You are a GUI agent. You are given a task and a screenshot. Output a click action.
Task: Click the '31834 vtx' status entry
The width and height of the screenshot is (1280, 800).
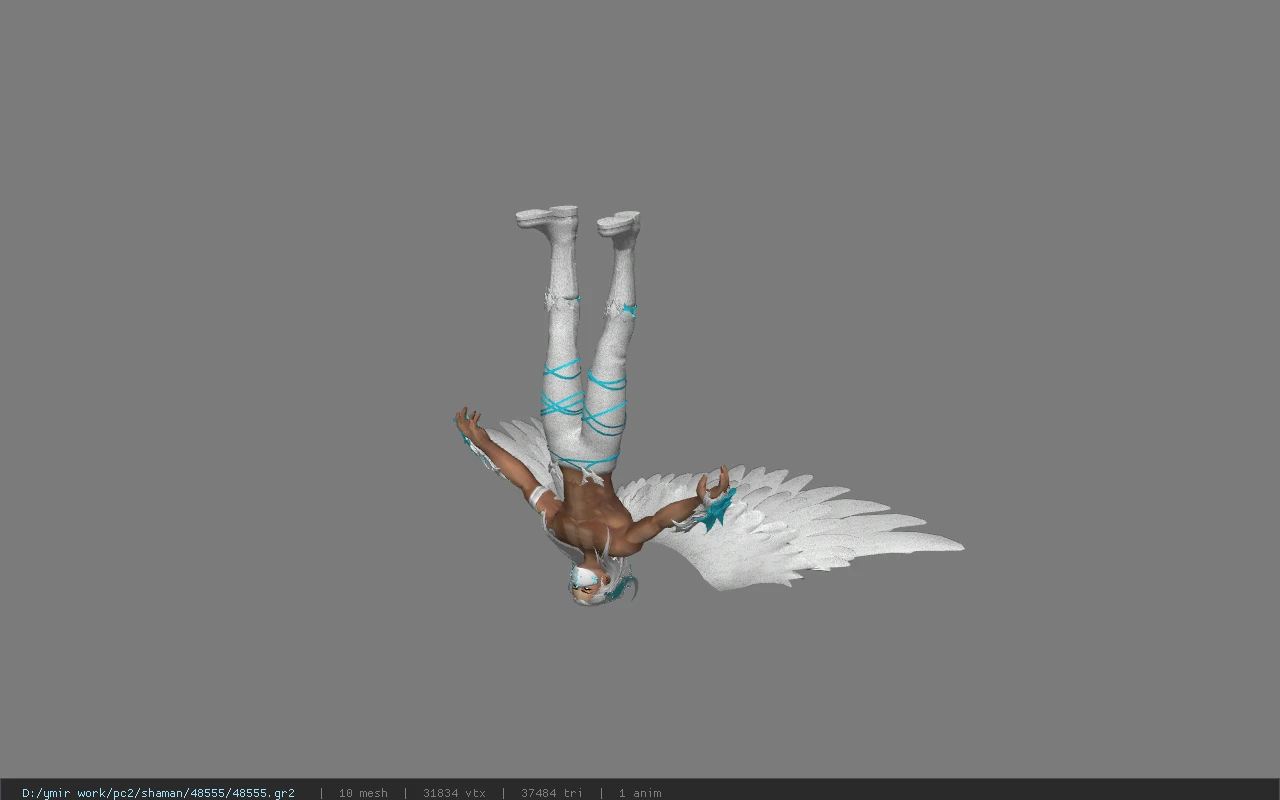click(454, 793)
